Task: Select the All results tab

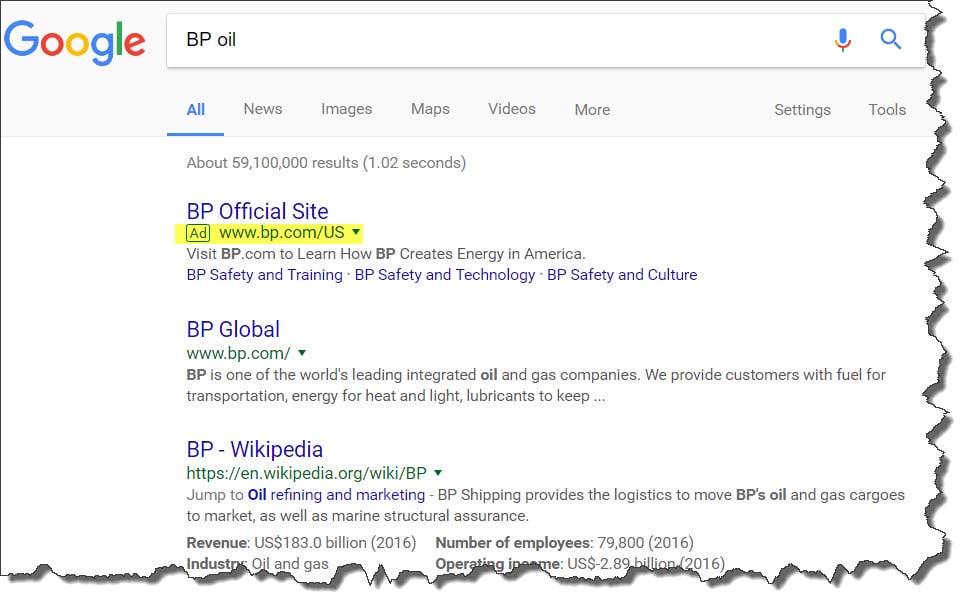Action: (195, 109)
